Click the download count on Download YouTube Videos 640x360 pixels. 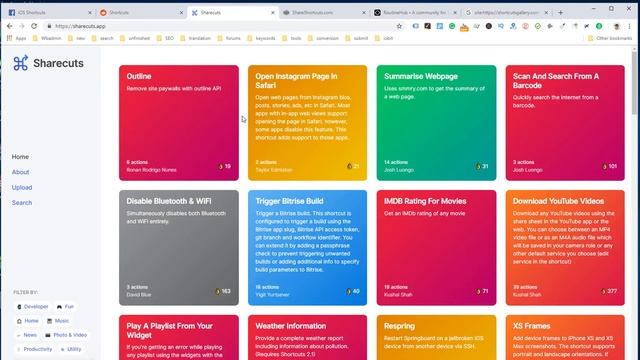tap(609, 291)
